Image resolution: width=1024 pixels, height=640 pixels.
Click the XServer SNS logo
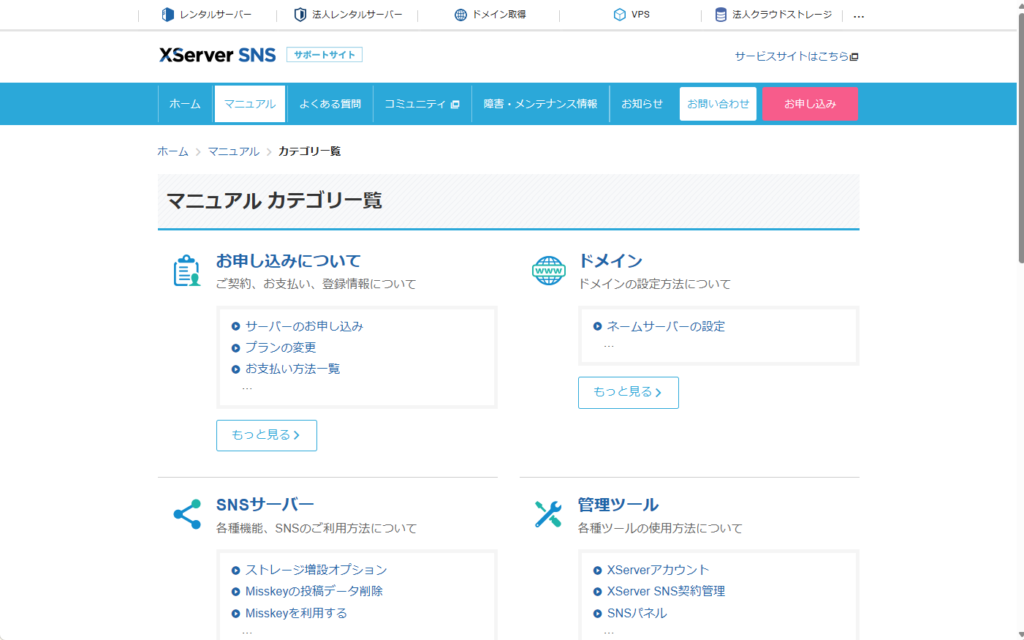(x=217, y=55)
